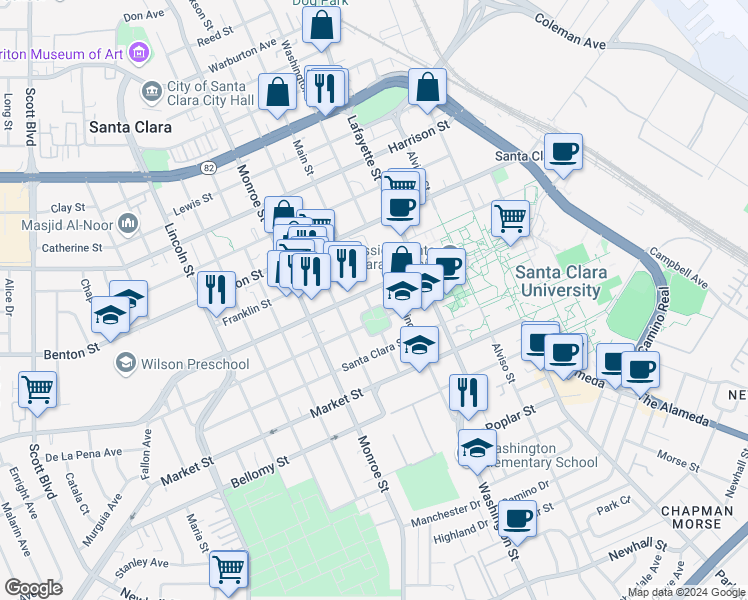Open the graduation cap marker on Benton St

pos(110,318)
